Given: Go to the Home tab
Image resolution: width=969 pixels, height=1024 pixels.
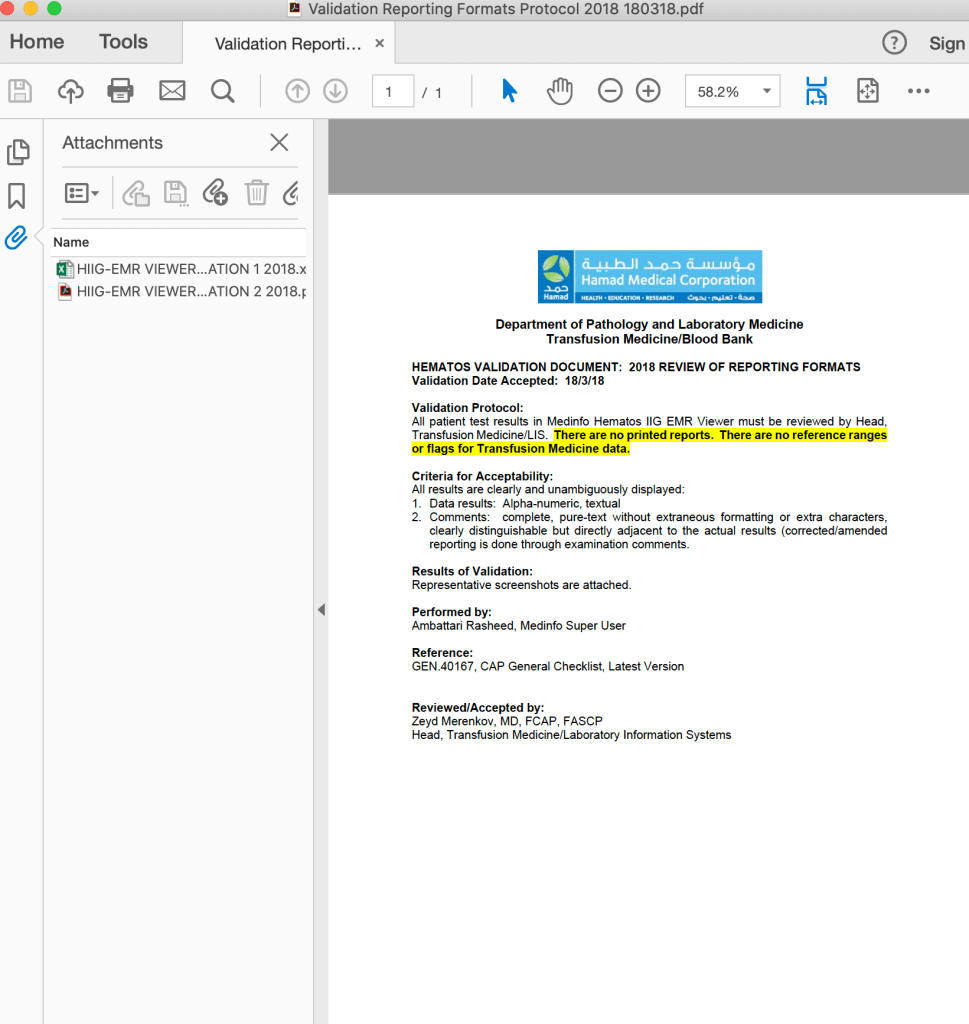Looking at the screenshot, I should 37,42.
